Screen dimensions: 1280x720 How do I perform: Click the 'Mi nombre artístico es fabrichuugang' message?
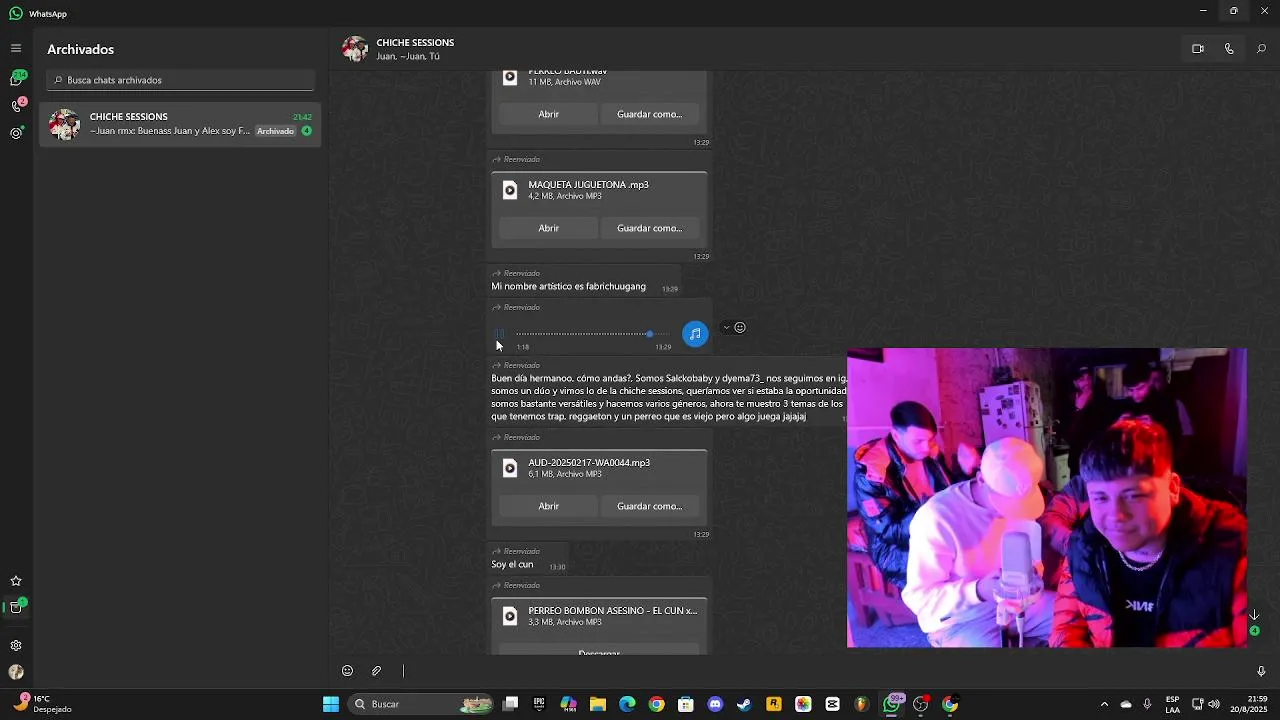pos(568,287)
